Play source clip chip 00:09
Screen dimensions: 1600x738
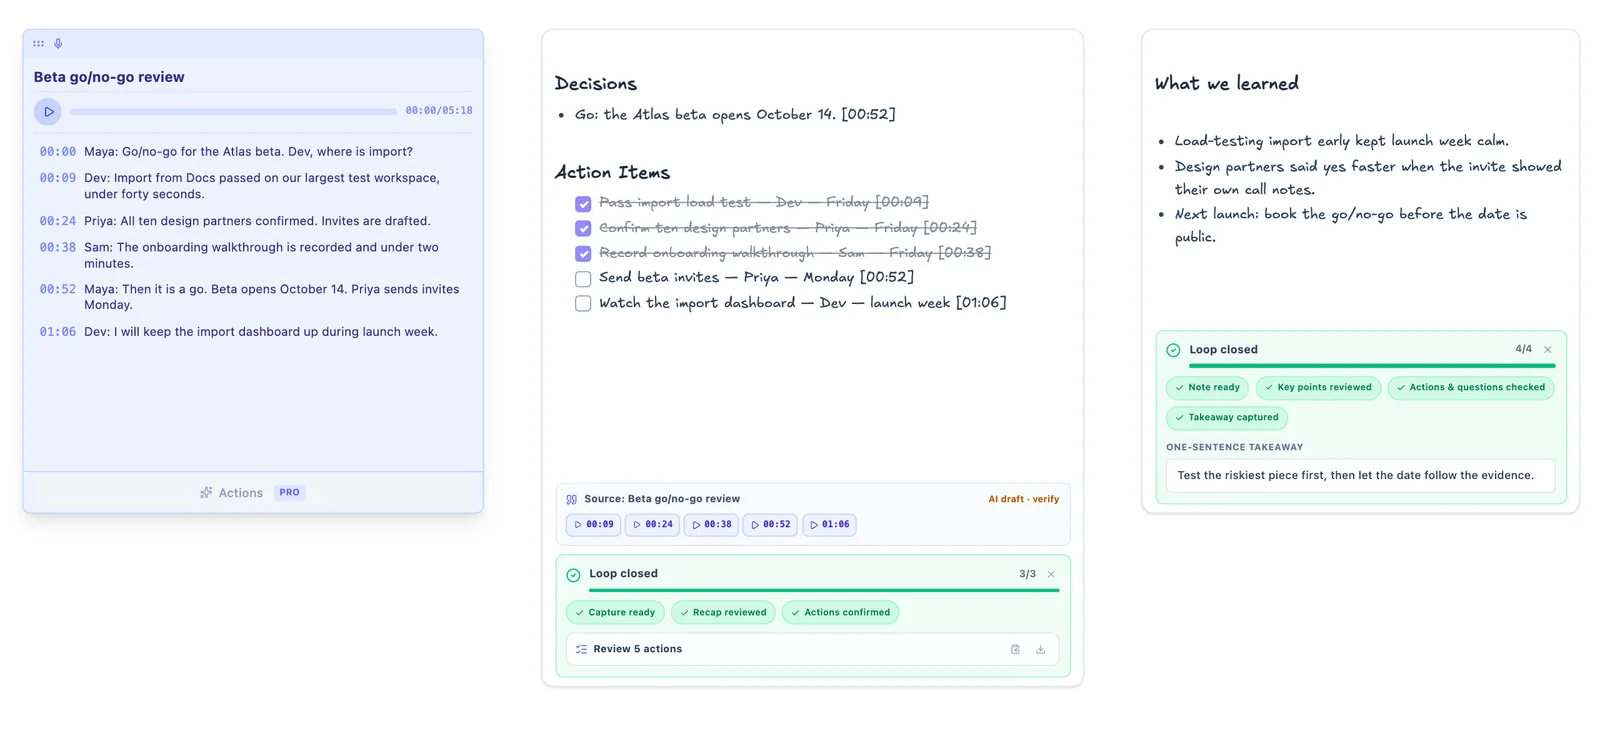(x=594, y=525)
